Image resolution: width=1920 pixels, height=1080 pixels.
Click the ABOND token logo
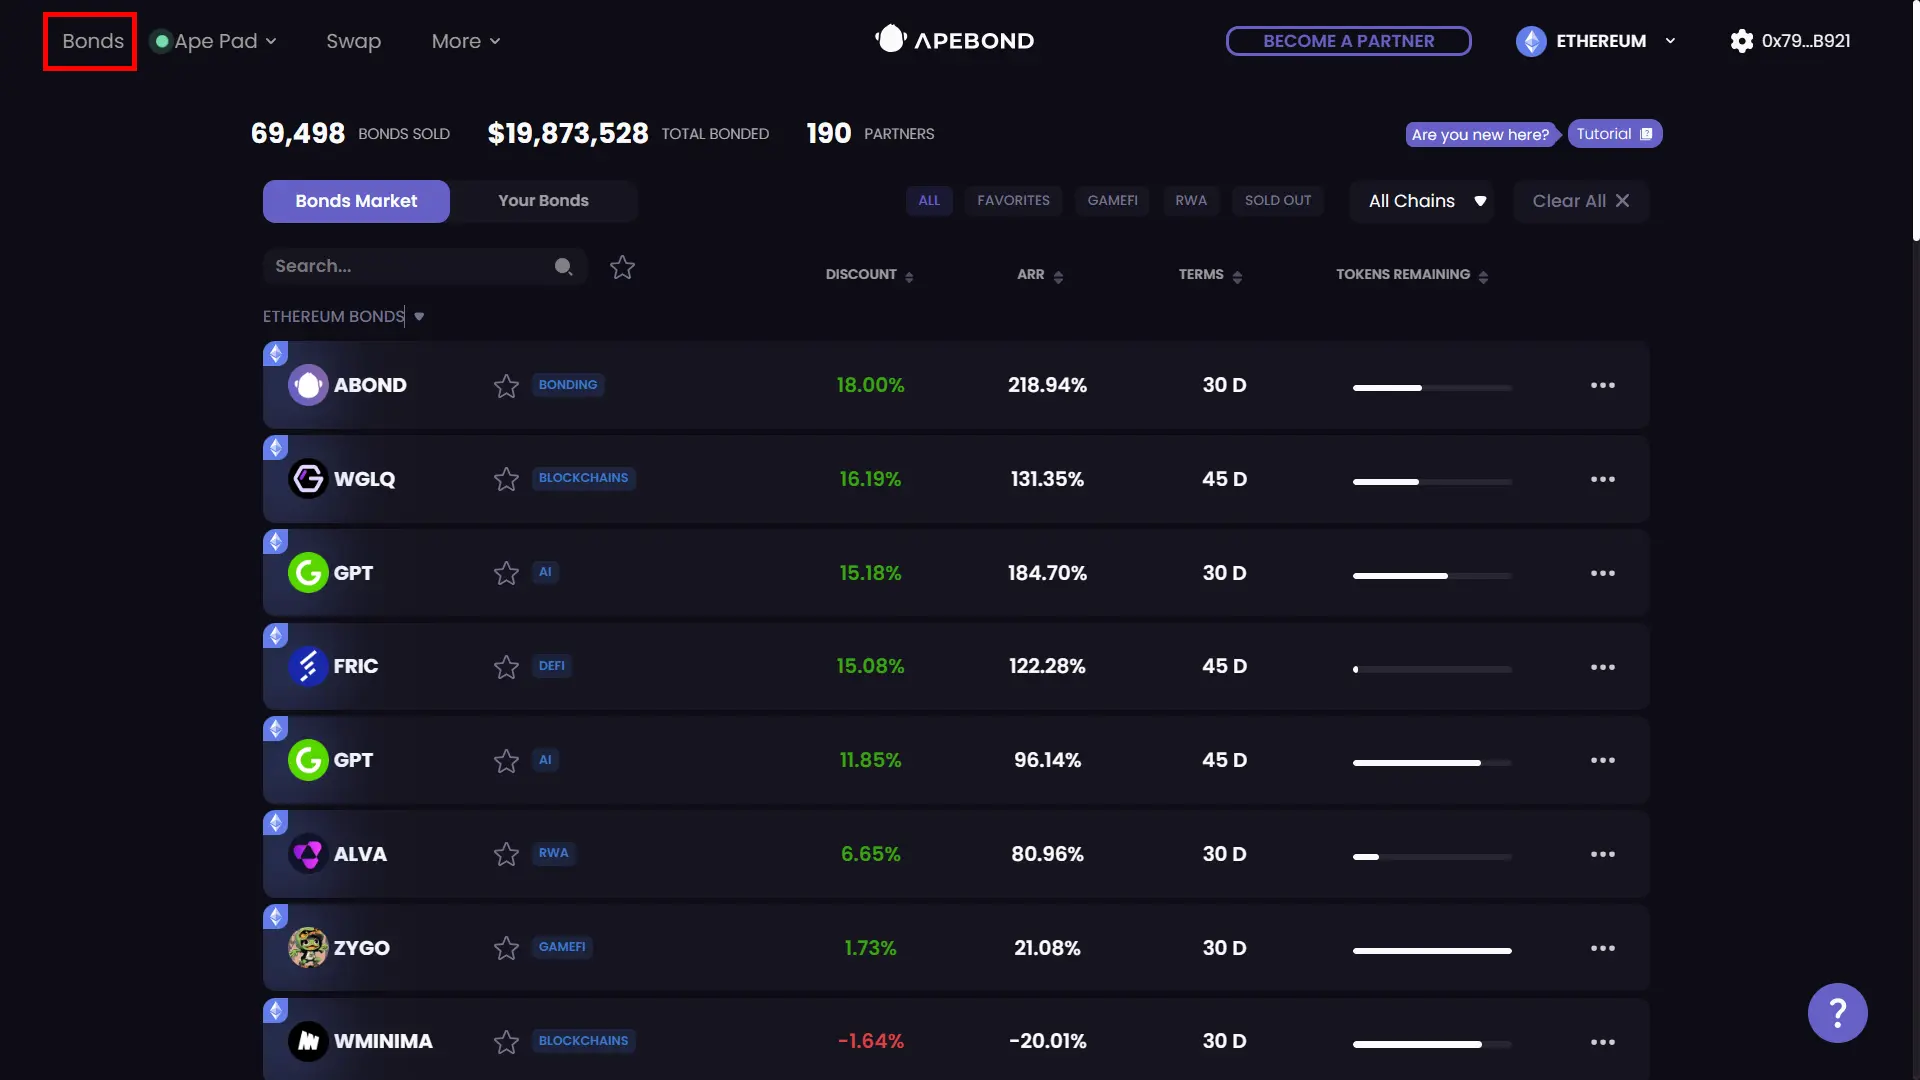[x=308, y=385]
